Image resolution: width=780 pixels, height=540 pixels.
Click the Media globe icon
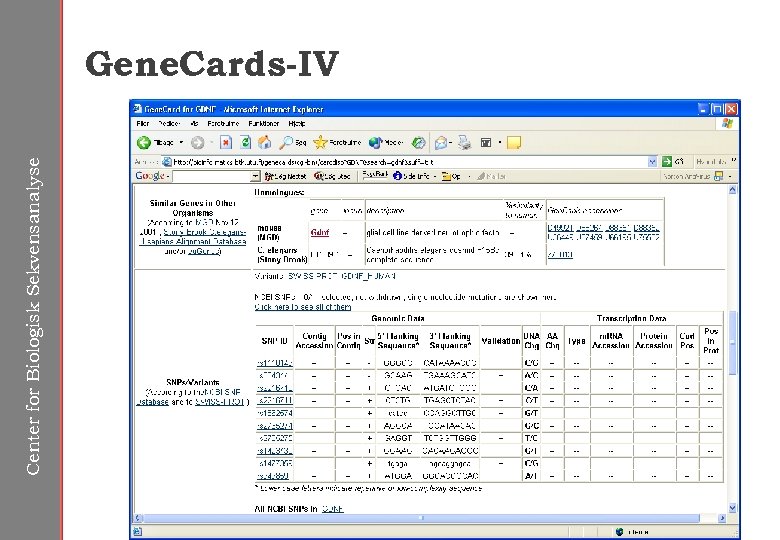click(375, 143)
